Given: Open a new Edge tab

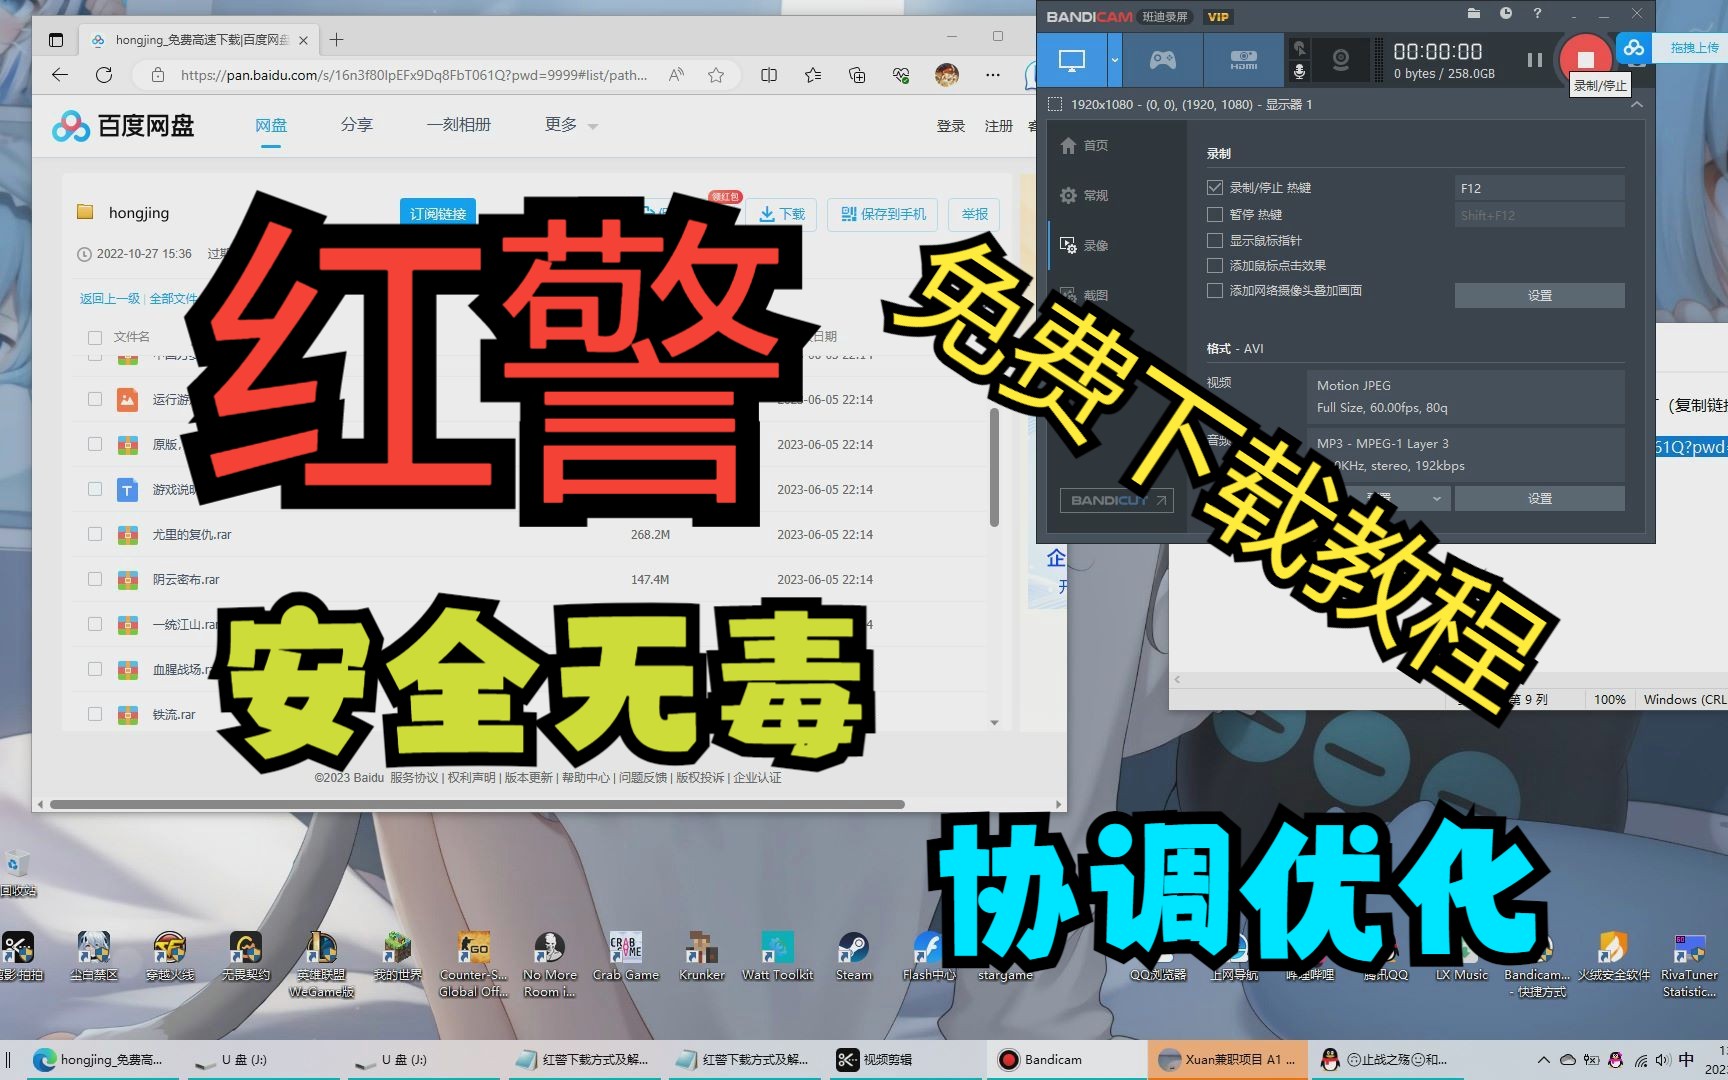Looking at the screenshot, I should (337, 40).
